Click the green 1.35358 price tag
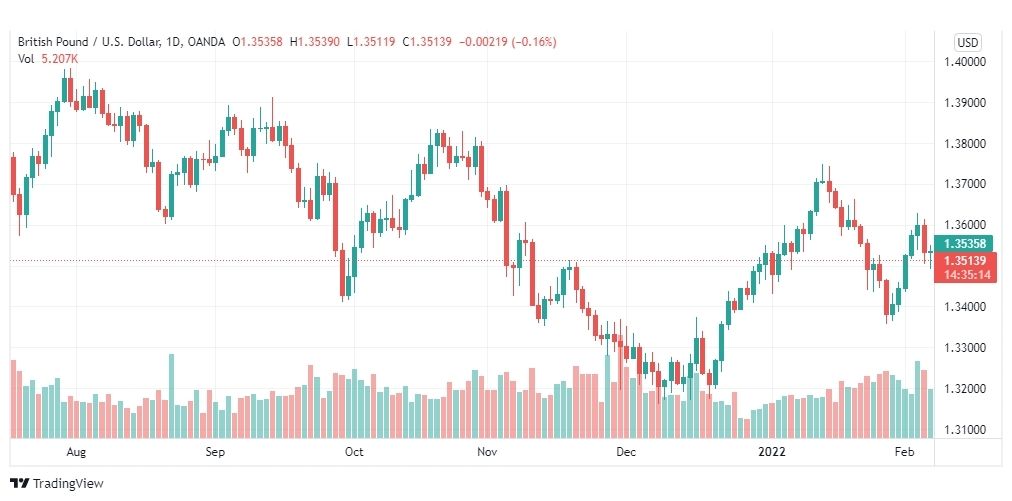Viewport: 1012px width, 501px height. [x=964, y=243]
